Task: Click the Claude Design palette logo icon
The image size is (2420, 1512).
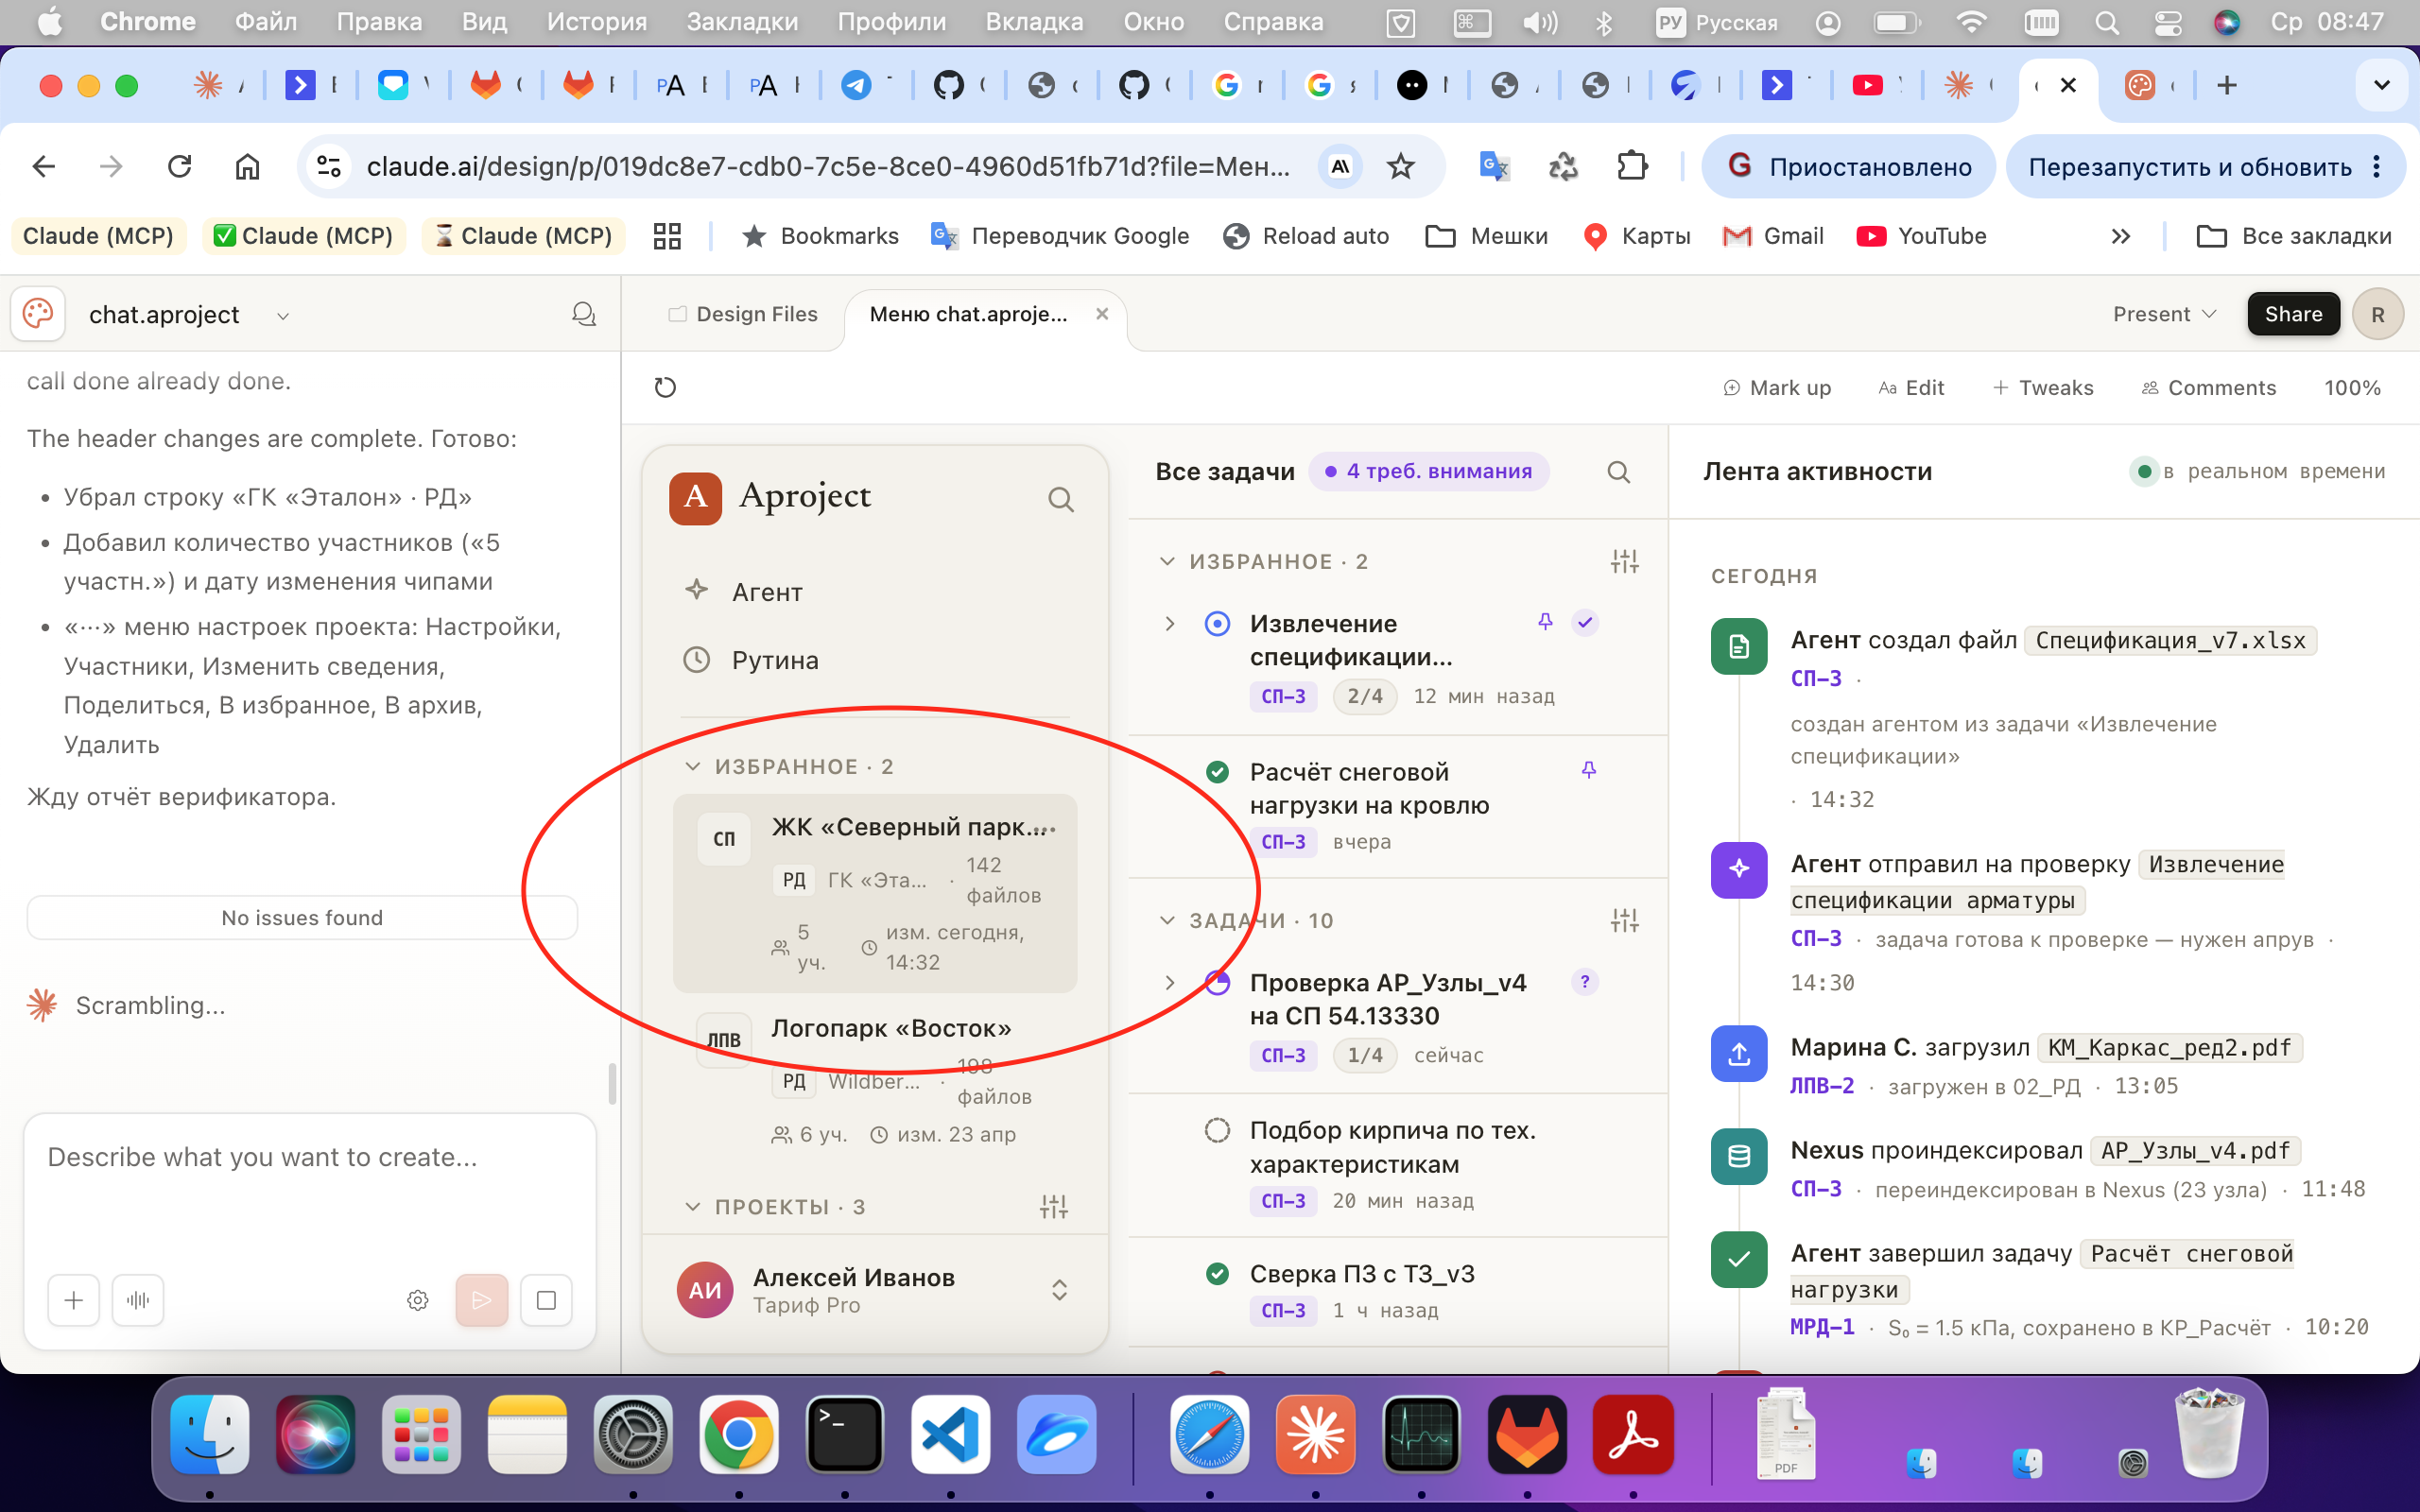Action: click(38, 314)
